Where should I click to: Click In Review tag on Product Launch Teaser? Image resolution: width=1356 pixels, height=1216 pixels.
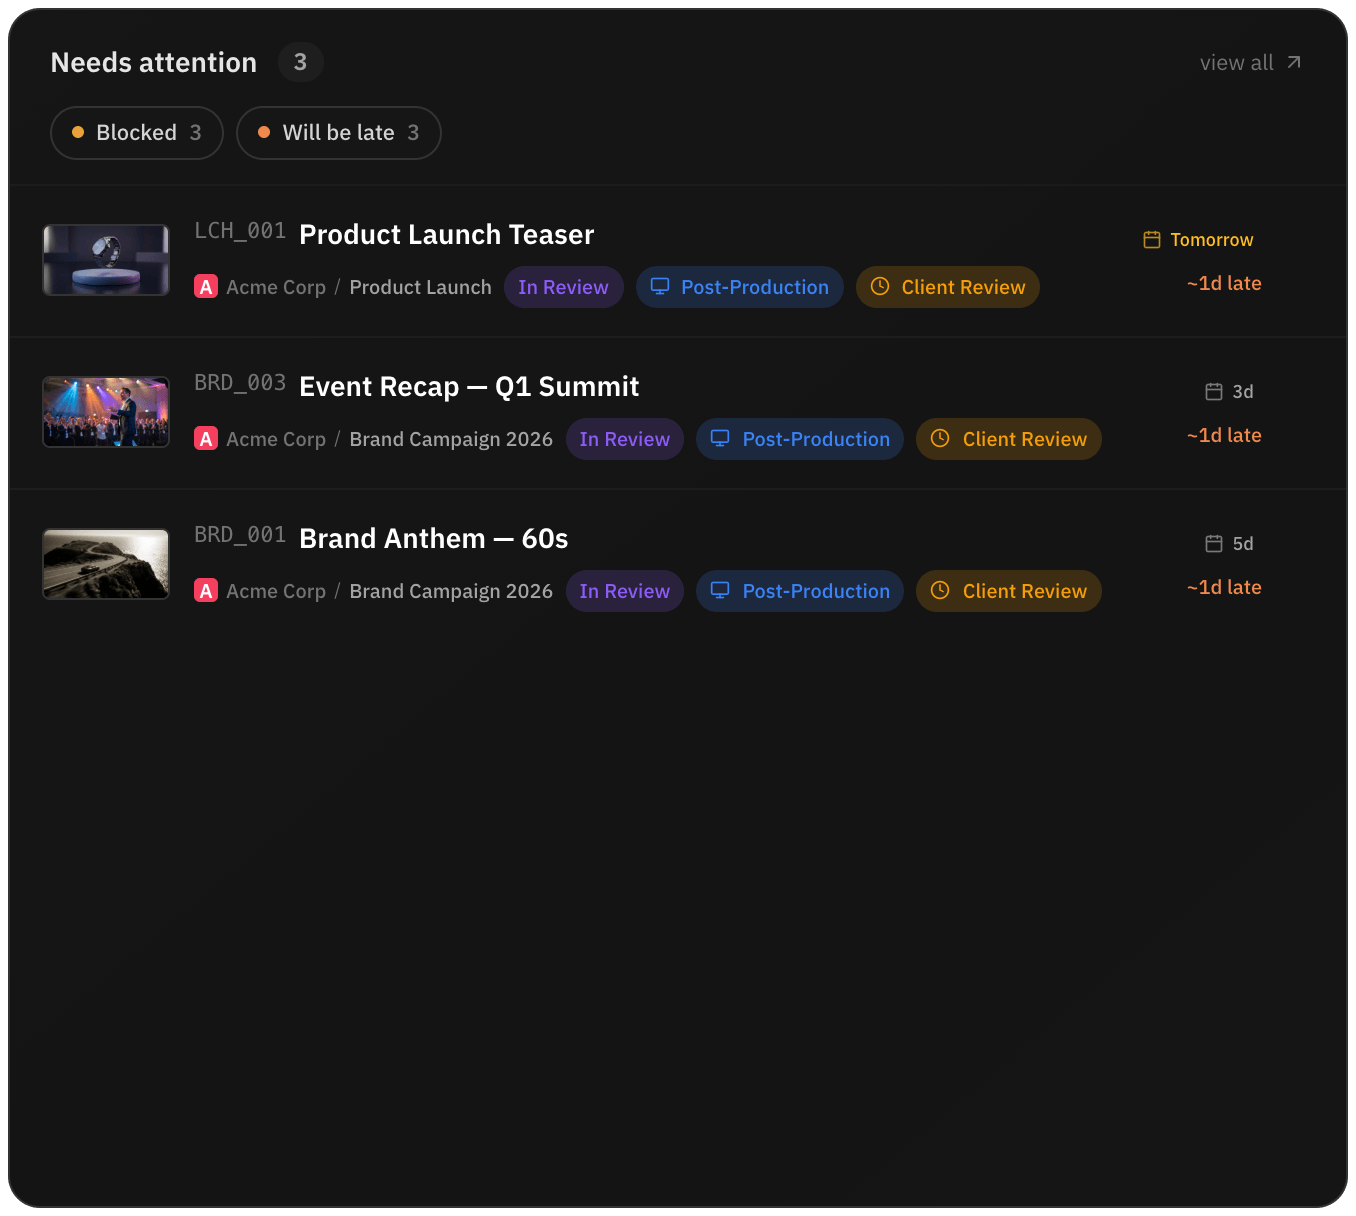(x=564, y=287)
